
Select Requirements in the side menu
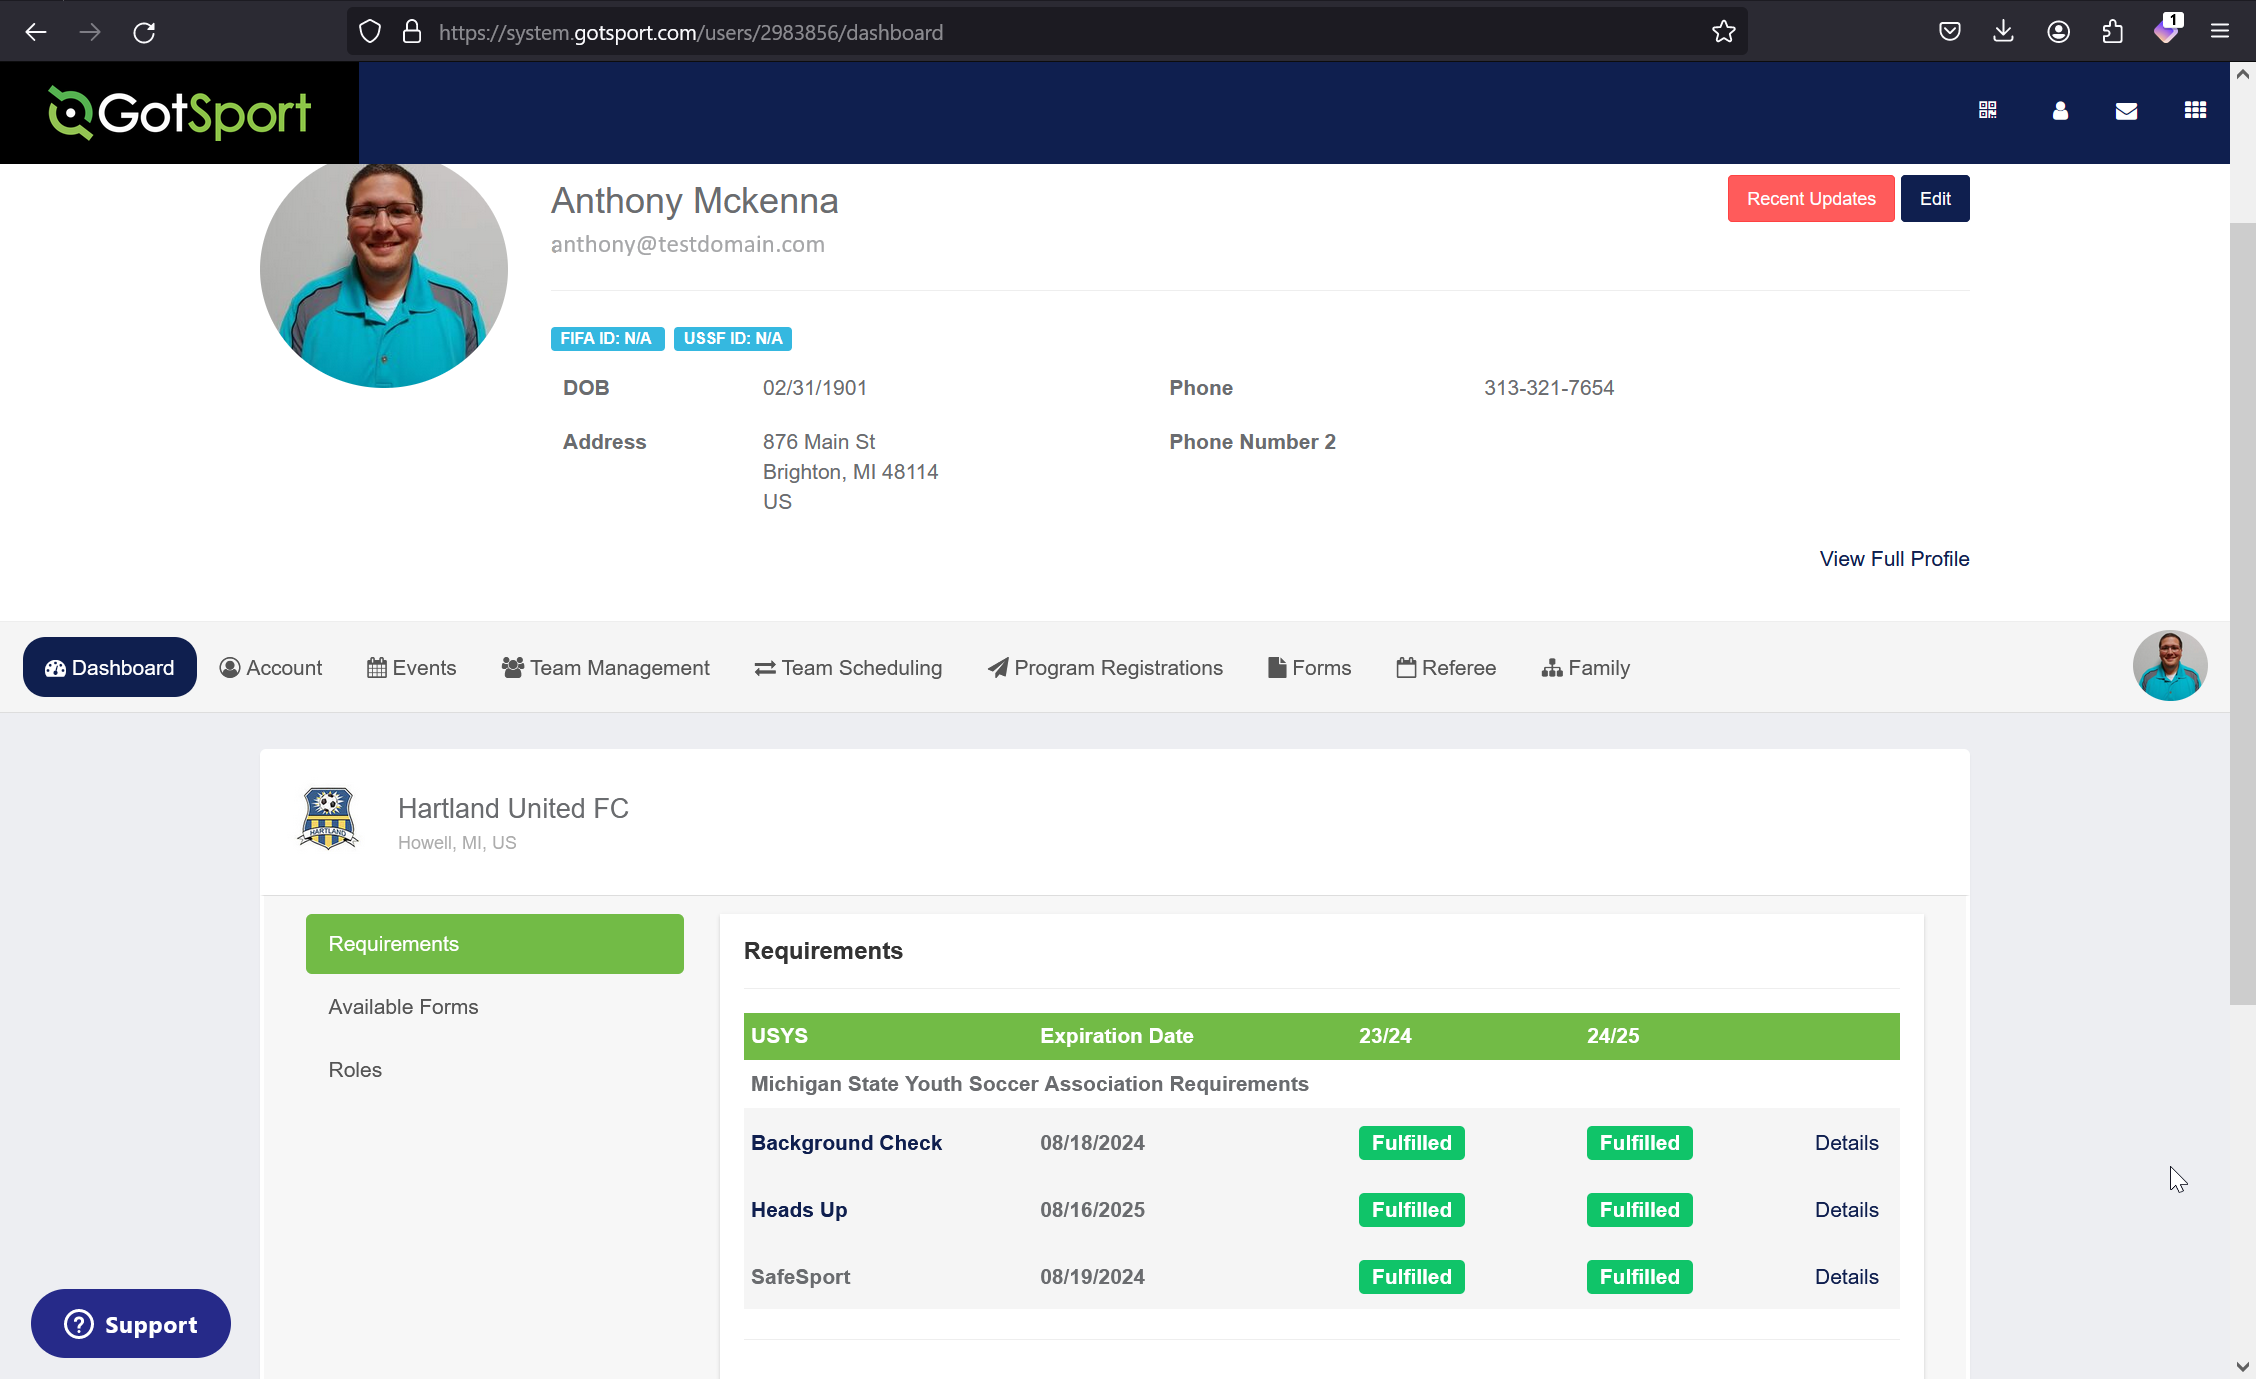pos(495,944)
